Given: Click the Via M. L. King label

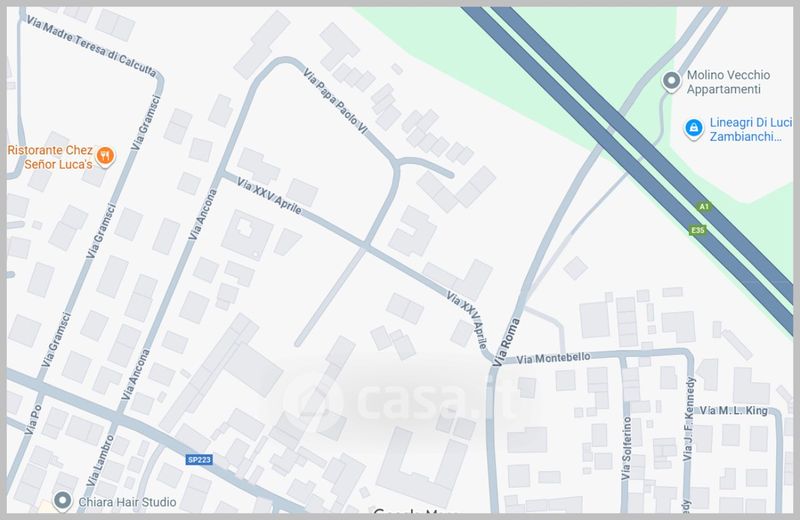Looking at the screenshot, I should [734, 411].
